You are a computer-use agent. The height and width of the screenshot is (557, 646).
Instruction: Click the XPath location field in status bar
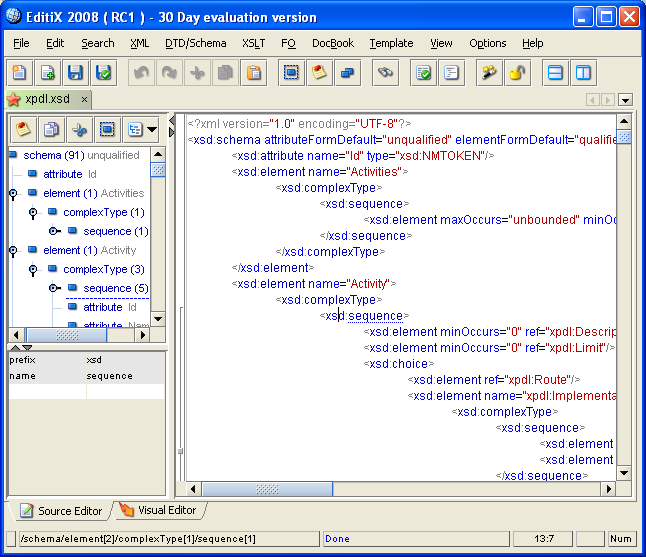pos(169,539)
